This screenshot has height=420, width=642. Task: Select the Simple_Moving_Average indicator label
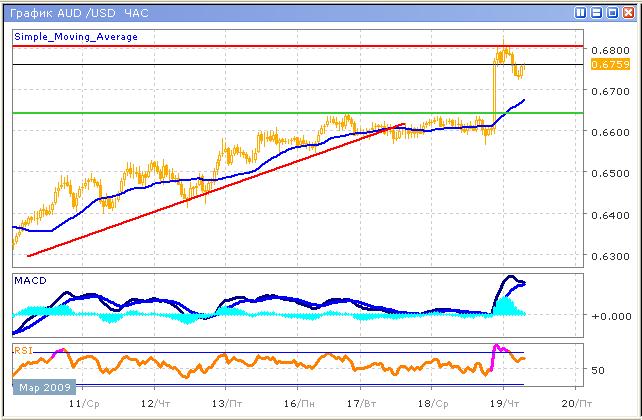pos(76,36)
